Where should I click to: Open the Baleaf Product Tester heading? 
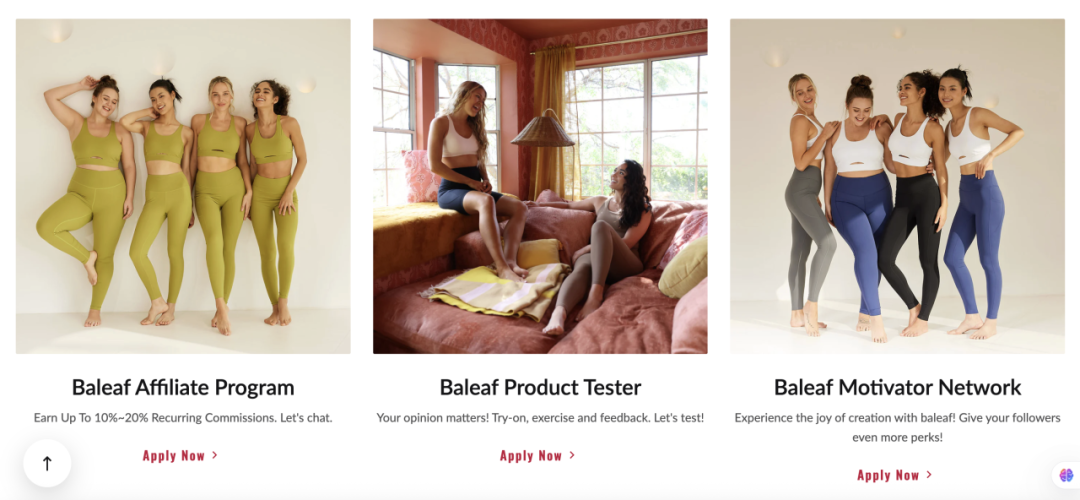click(540, 387)
